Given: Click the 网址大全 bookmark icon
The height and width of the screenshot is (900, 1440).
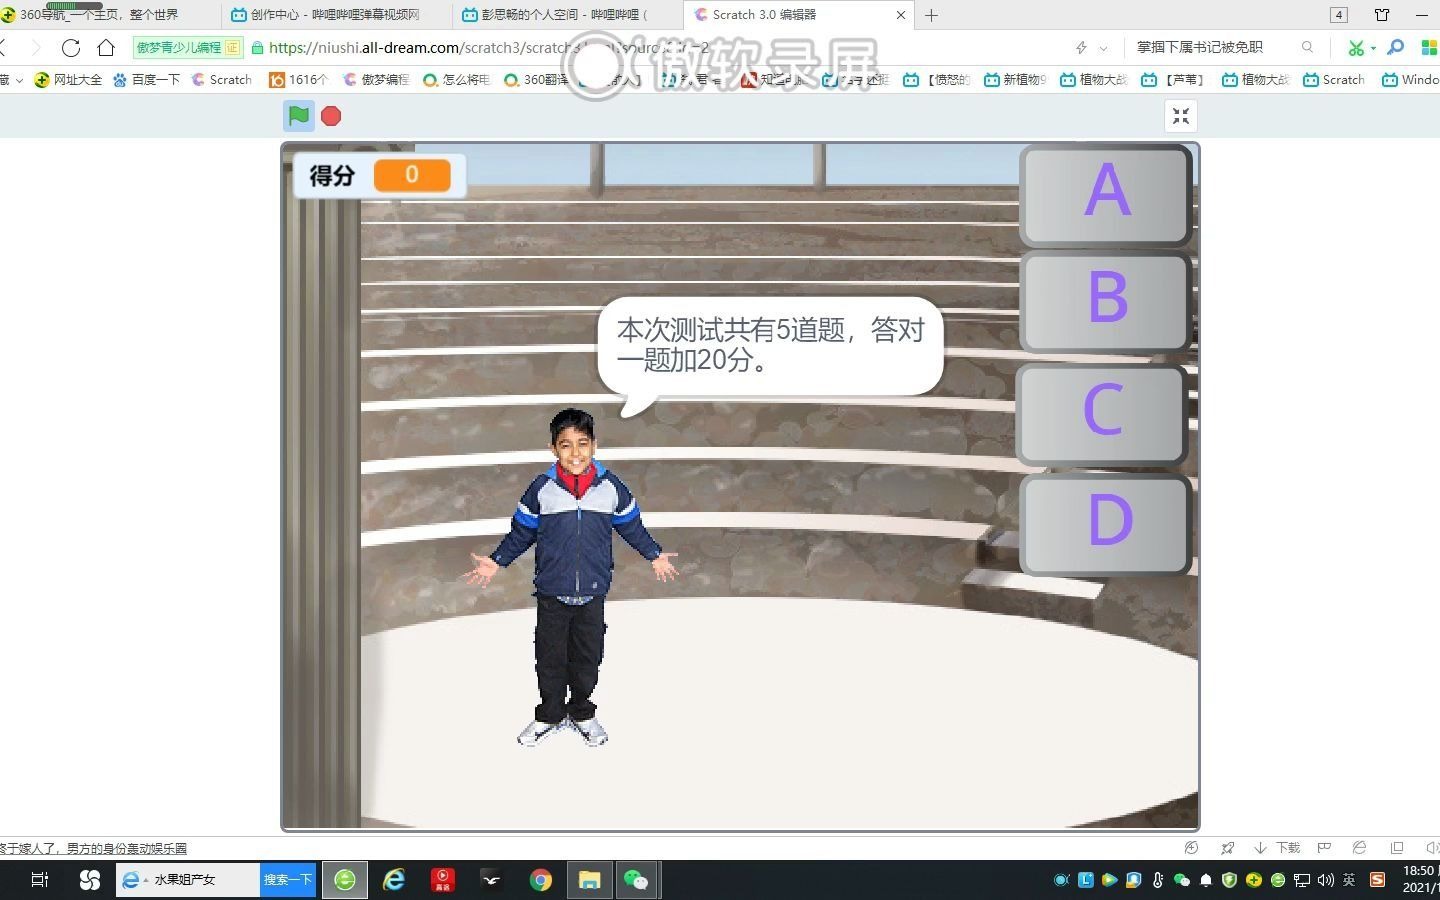Looking at the screenshot, I should click(41, 79).
